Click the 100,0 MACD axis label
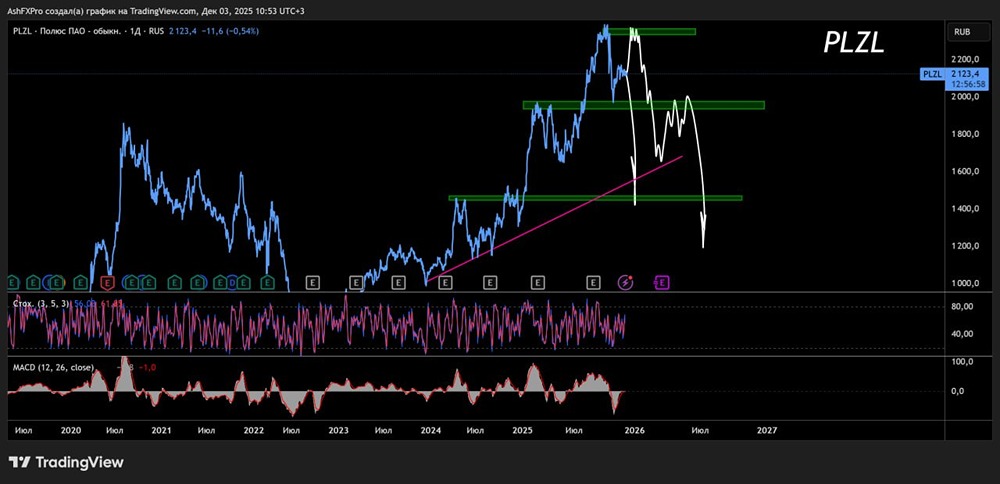 point(961,362)
